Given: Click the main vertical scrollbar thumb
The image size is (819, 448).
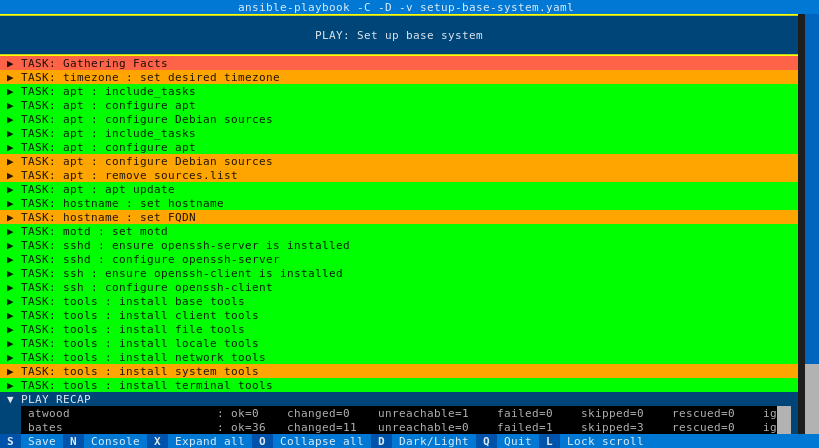Looking at the screenshot, I should pyautogui.click(x=812, y=399).
